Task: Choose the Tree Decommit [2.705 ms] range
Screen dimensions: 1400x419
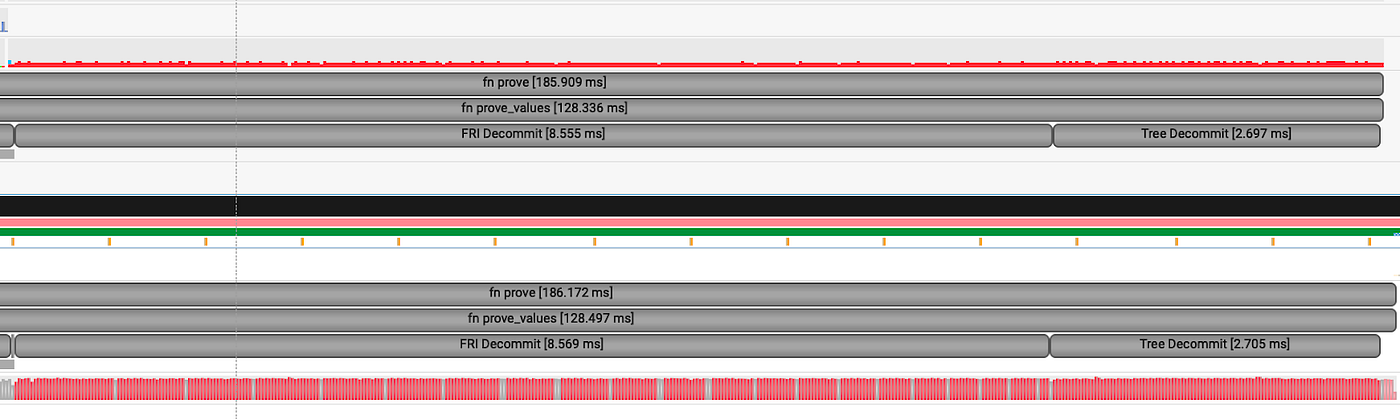Action: pyautogui.click(x=1215, y=345)
